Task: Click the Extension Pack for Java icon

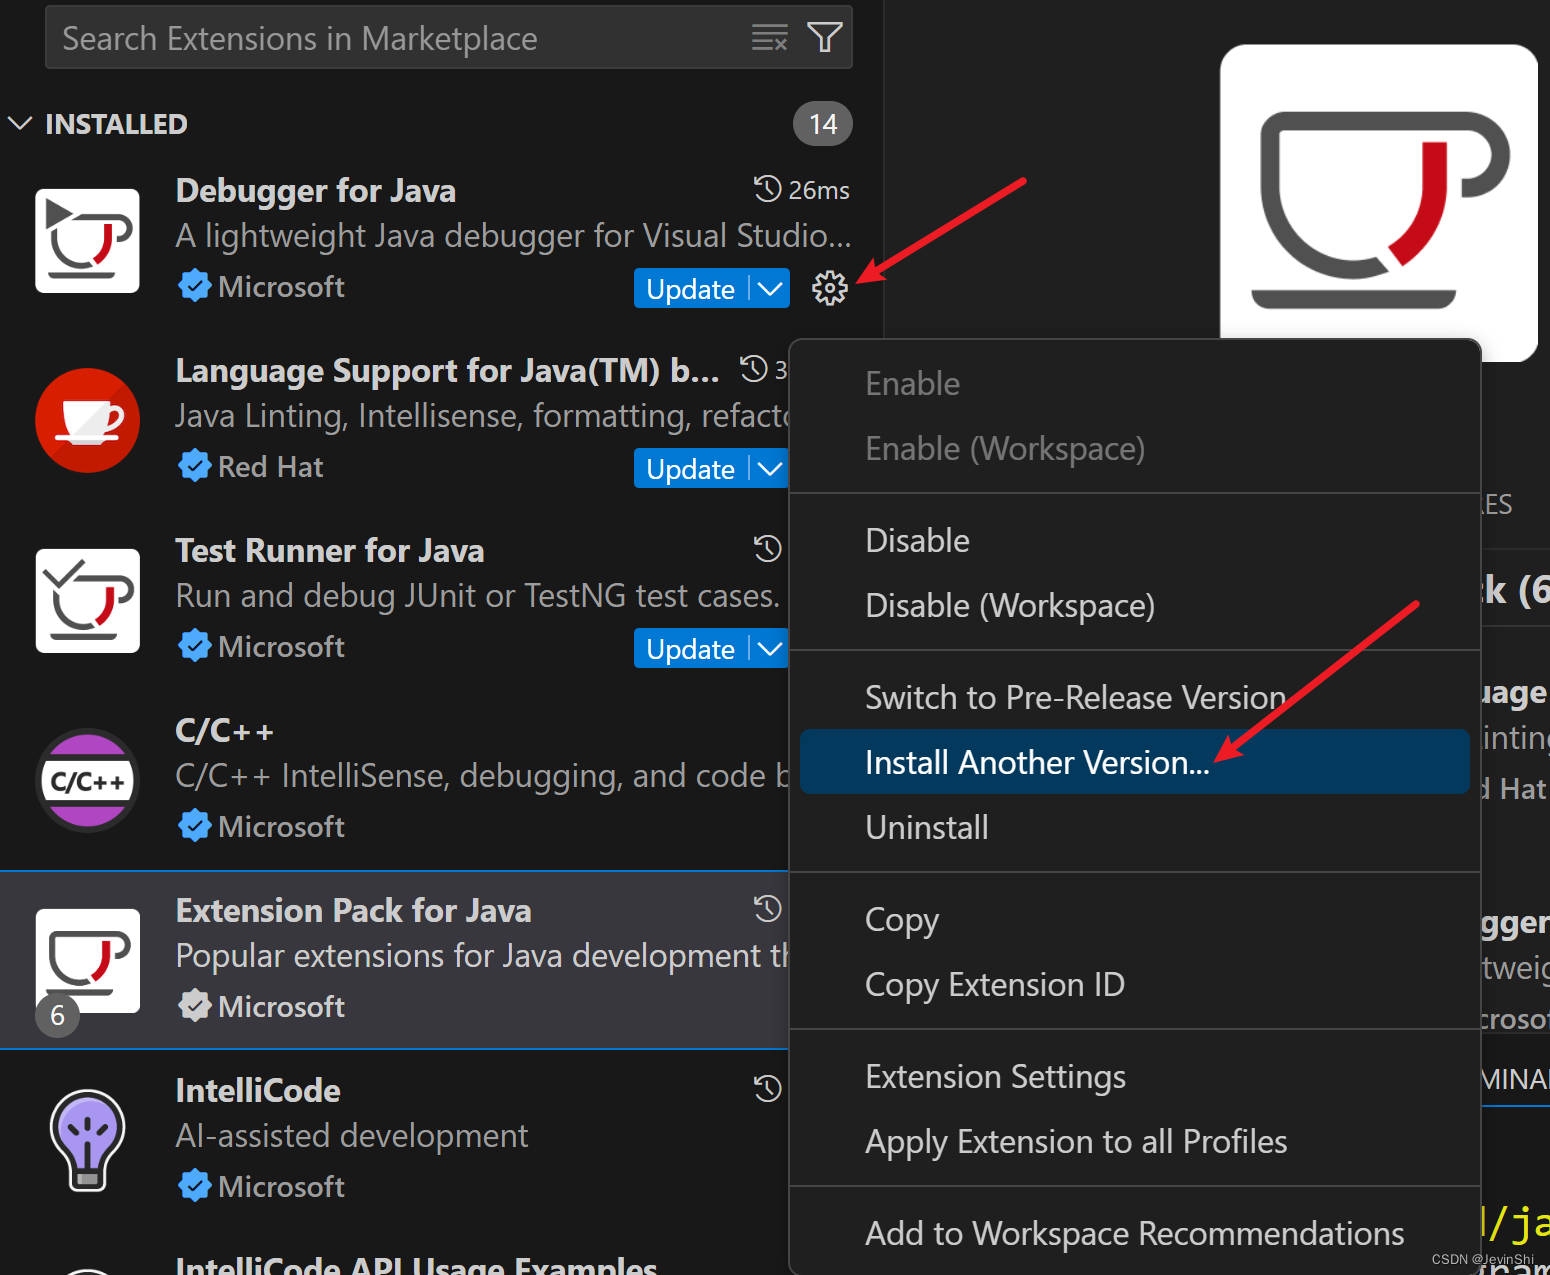Action: 87,960
